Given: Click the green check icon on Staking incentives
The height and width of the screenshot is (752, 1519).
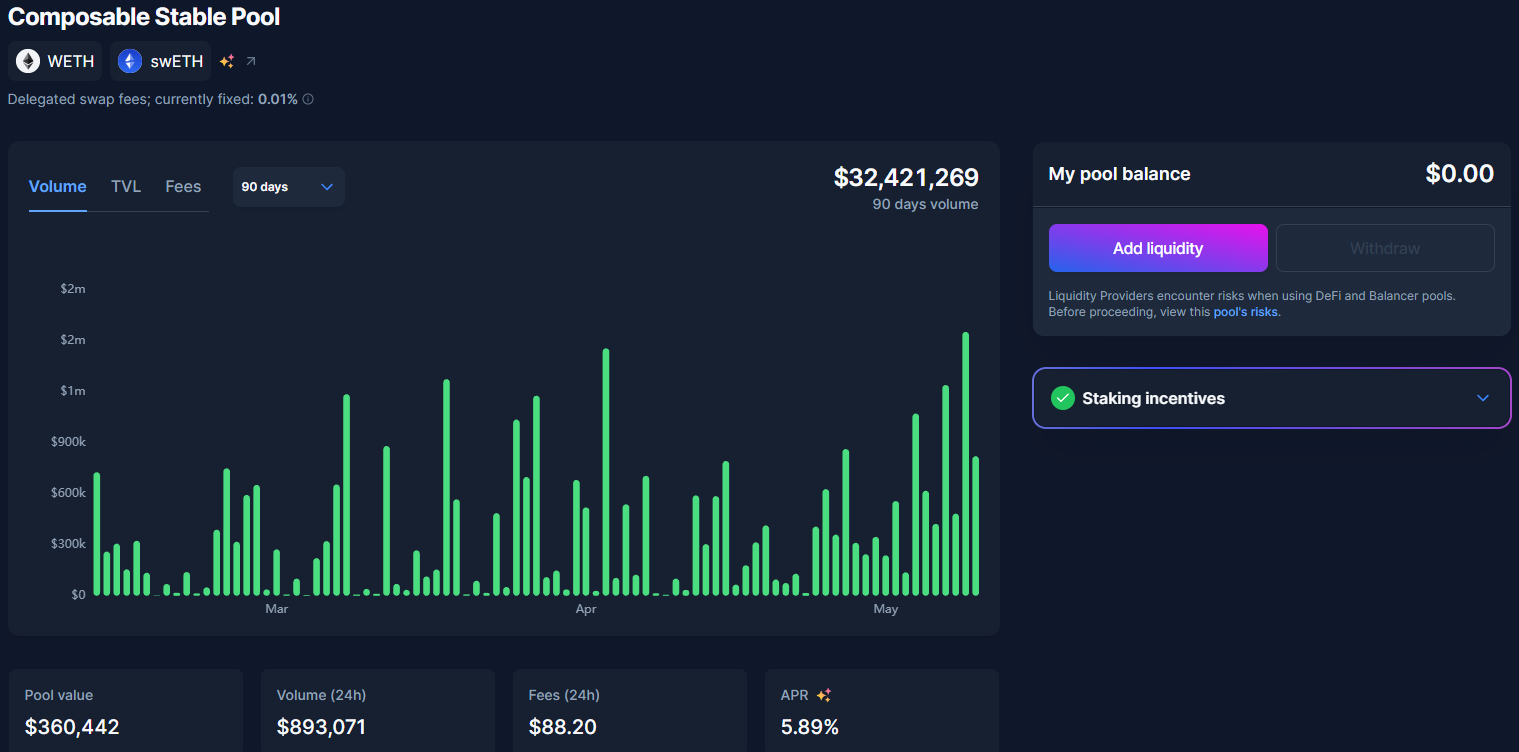Looking at the screenshot, I should tap(1063, 398).
